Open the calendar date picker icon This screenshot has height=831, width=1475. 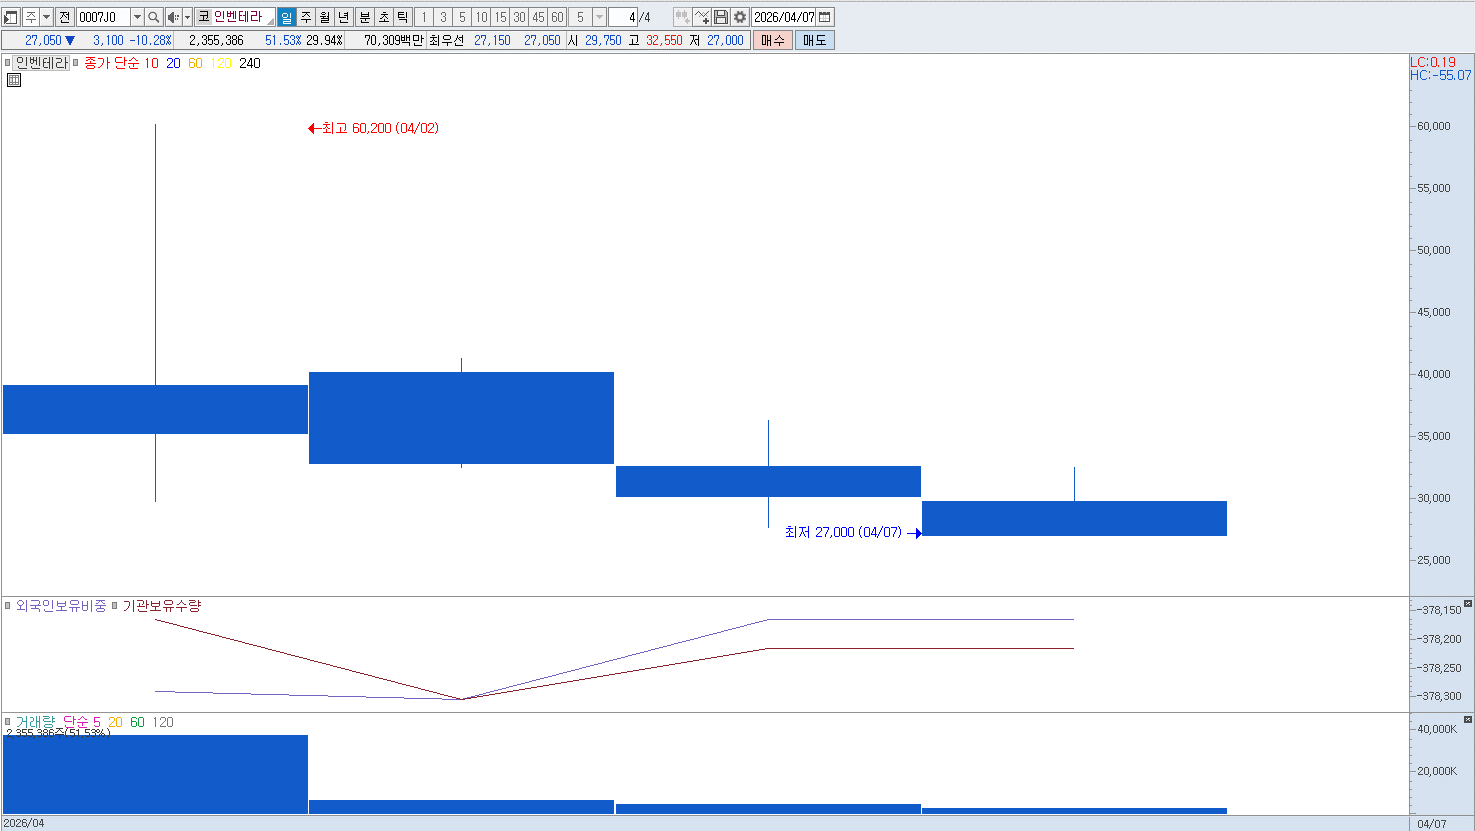(825, 17)
